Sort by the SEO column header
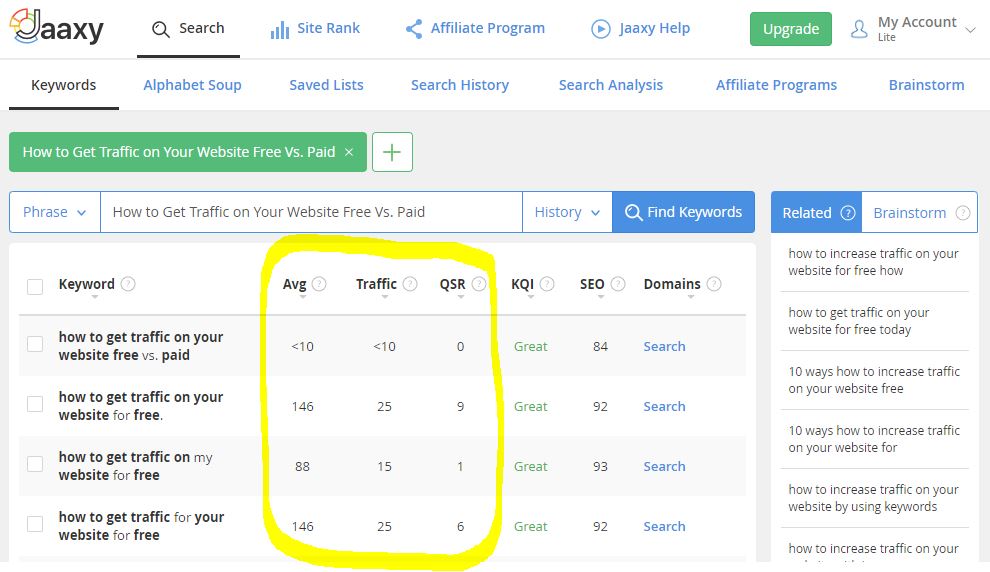 [592, 284]
